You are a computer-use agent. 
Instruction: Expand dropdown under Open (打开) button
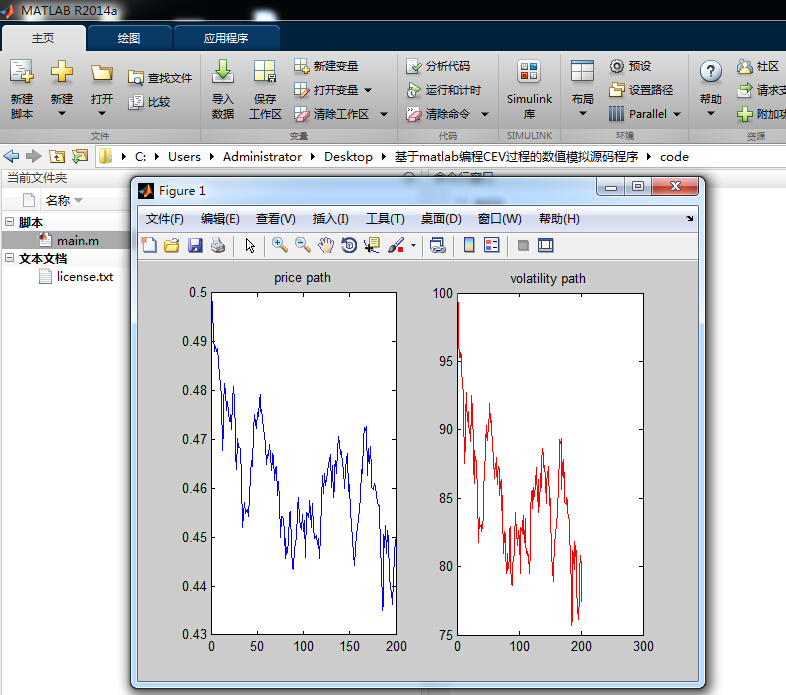coord(102,114)
